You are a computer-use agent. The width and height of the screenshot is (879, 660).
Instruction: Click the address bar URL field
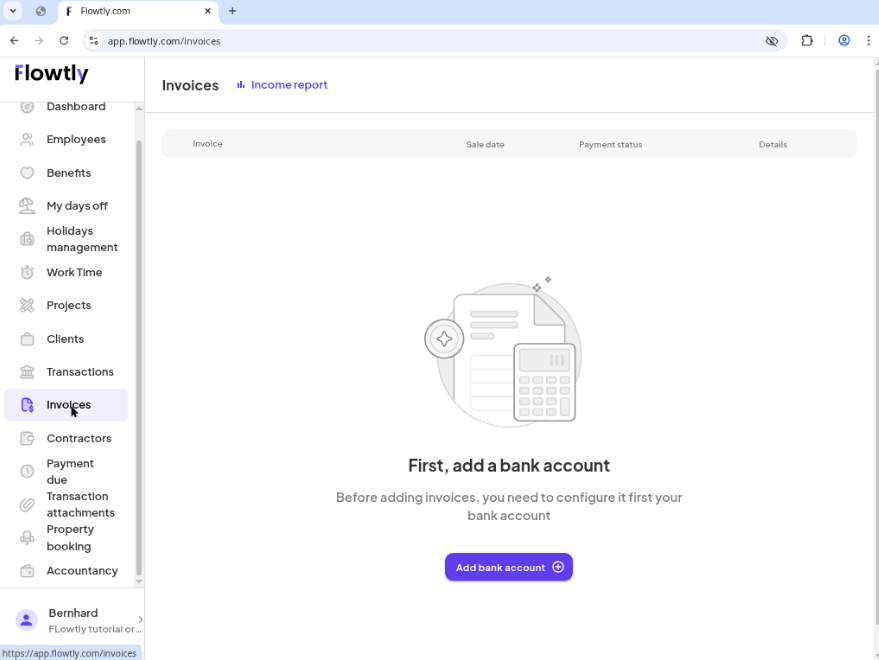pos(400,41)
